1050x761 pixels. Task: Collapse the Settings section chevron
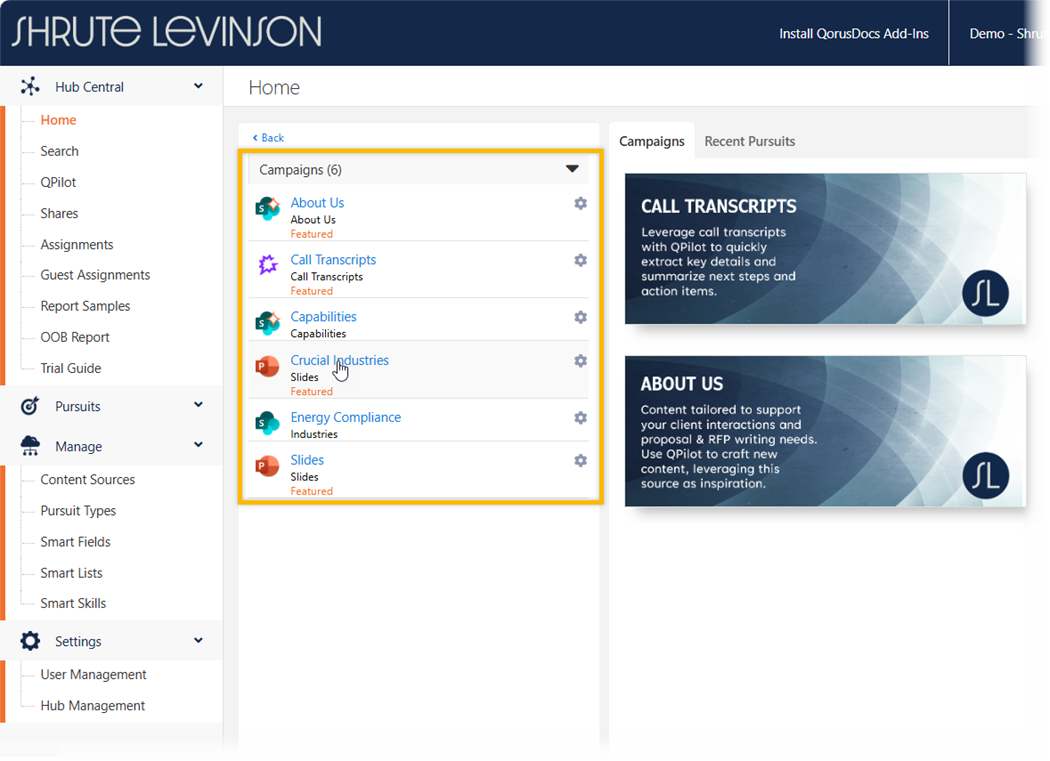pos(198,641)
